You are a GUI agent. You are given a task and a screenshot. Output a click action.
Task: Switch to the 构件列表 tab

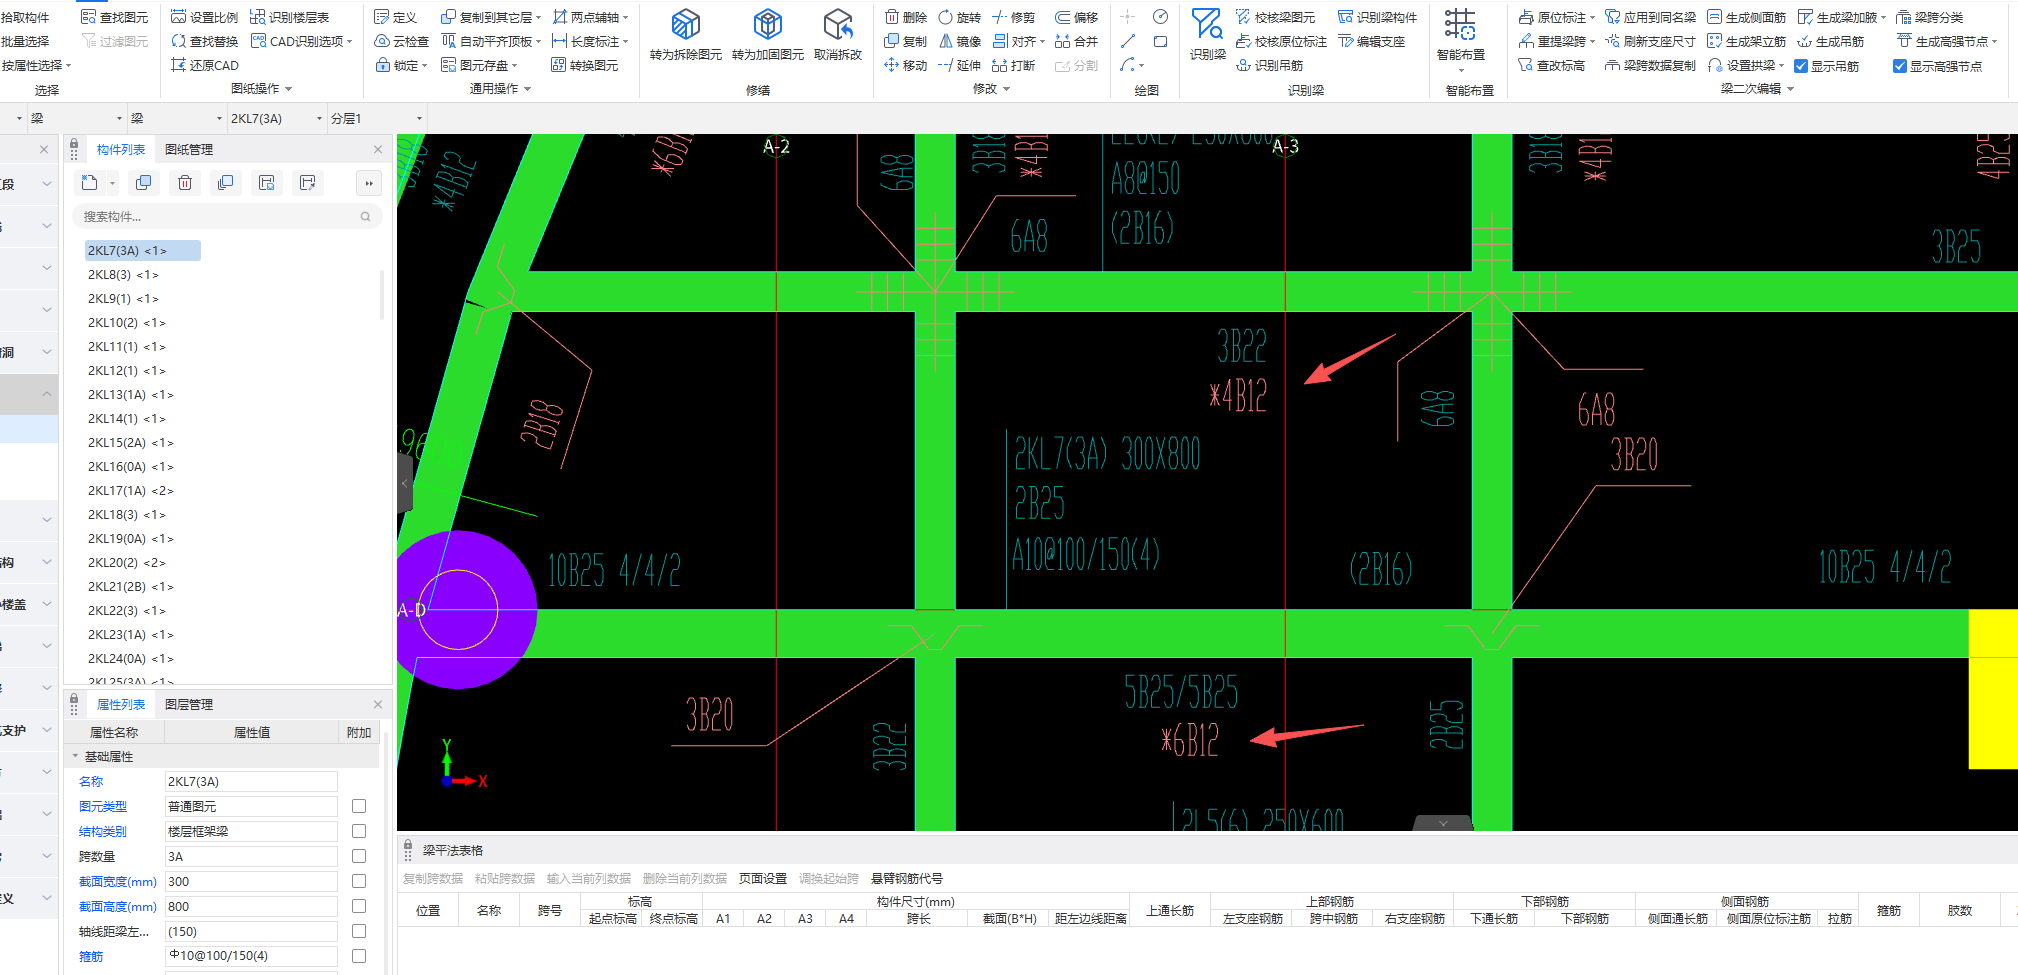121,149
